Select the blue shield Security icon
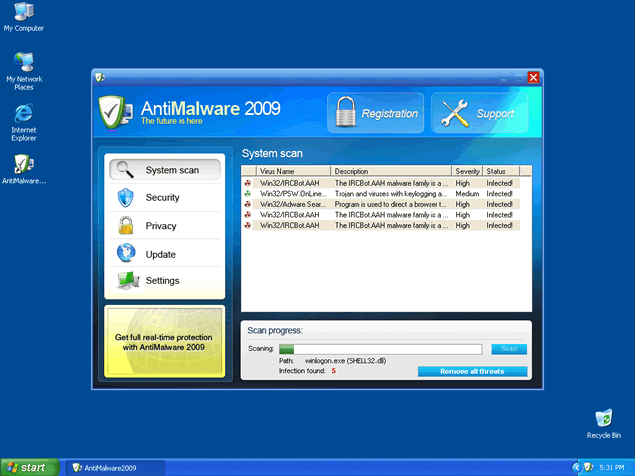 (x=125, y=197)
